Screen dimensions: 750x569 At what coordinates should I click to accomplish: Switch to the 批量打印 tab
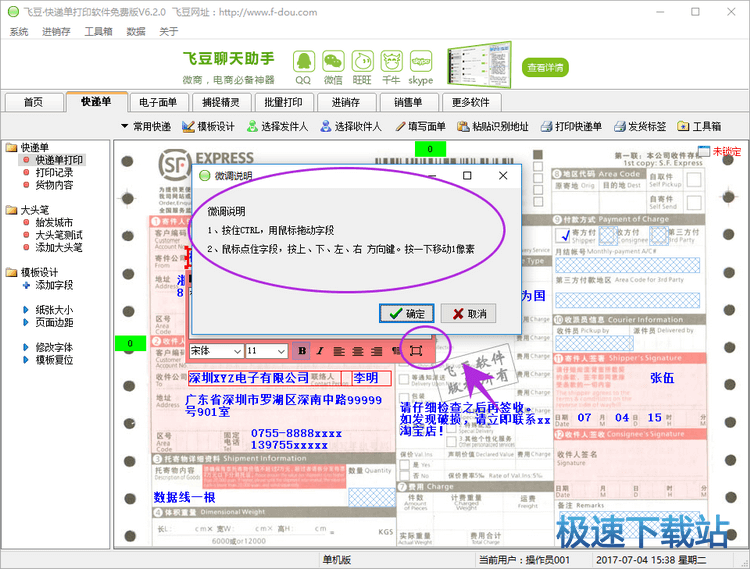[283, 102]
